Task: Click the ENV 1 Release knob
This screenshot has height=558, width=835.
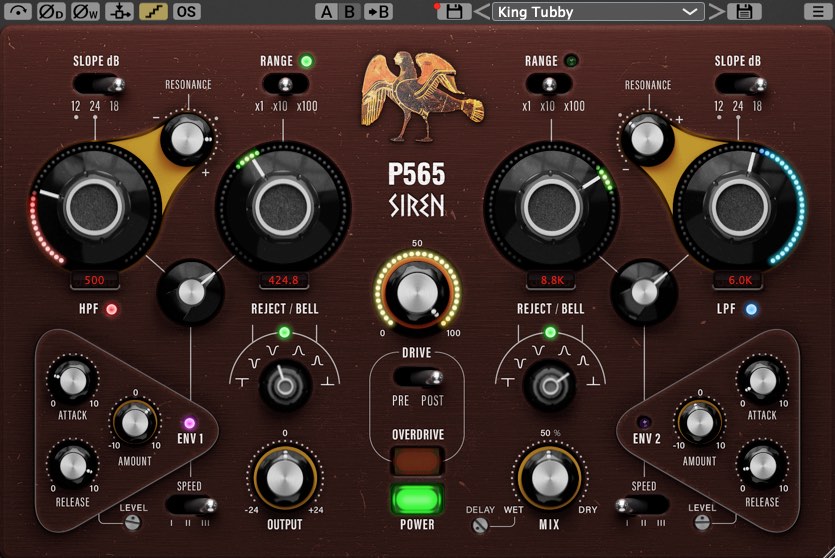Action: coord(73,466)
